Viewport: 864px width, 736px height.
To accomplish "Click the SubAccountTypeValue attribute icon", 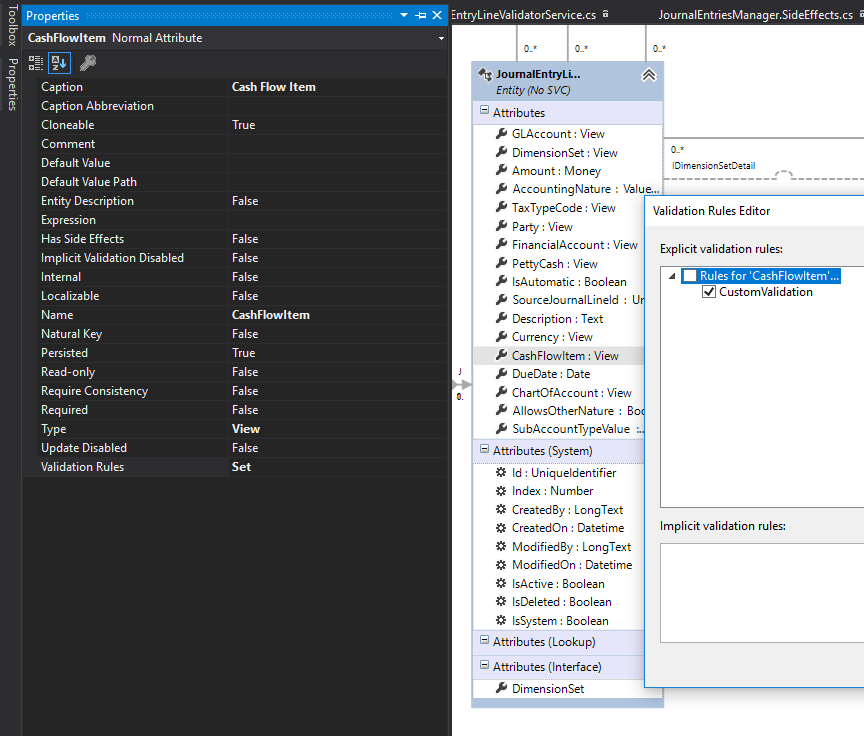I will [501, 428].
